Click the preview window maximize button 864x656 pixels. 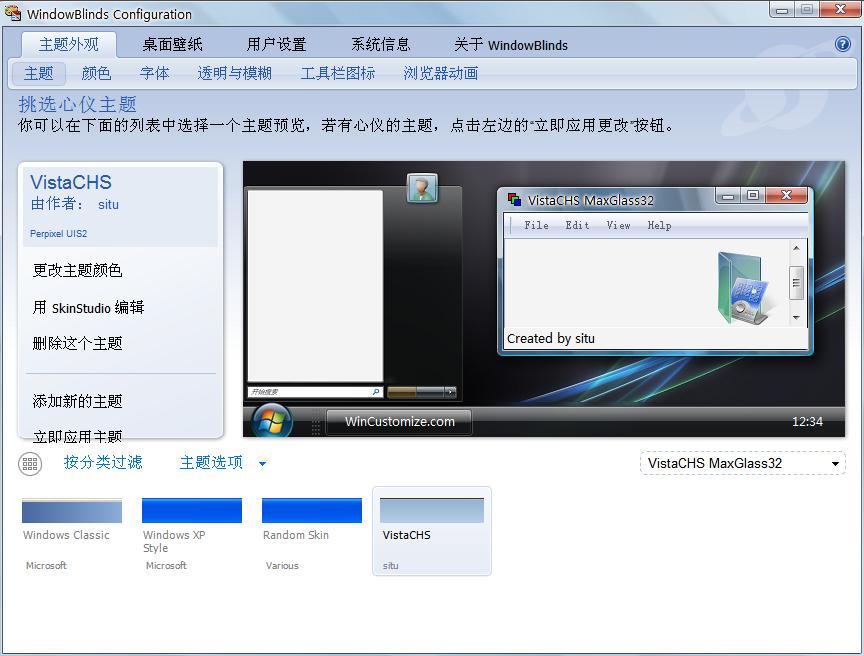(753, 196)
